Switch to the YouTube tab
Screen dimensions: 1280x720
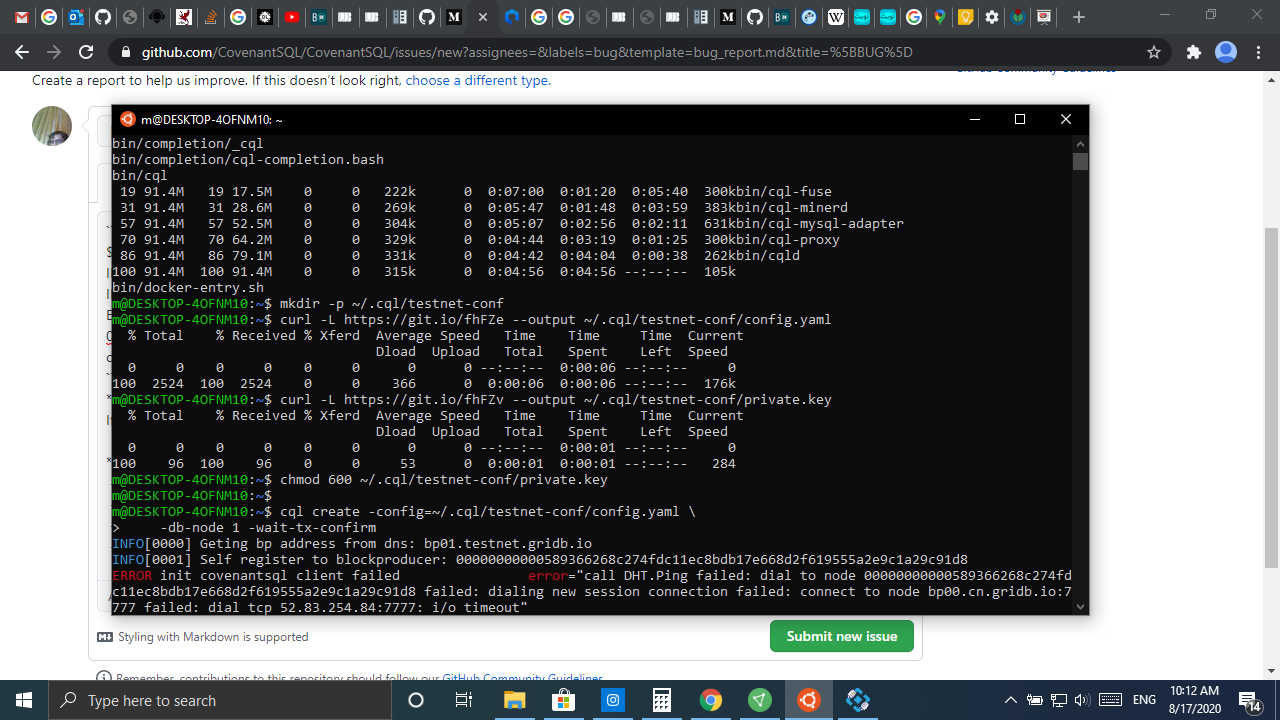point(292,17)
